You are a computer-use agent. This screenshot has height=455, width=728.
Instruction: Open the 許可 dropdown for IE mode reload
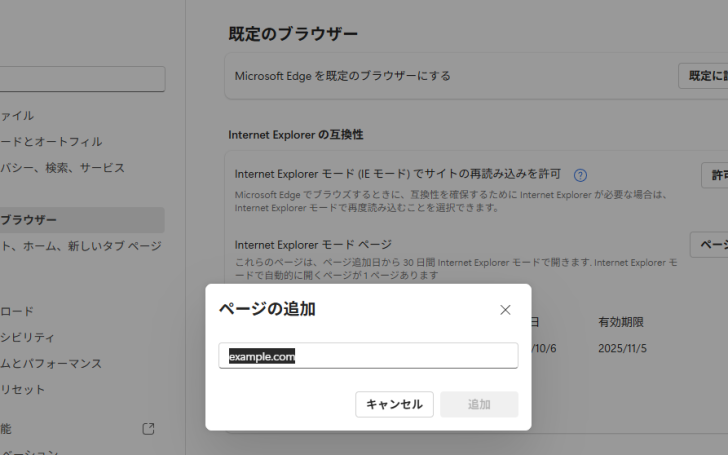[x=714, y=175]
